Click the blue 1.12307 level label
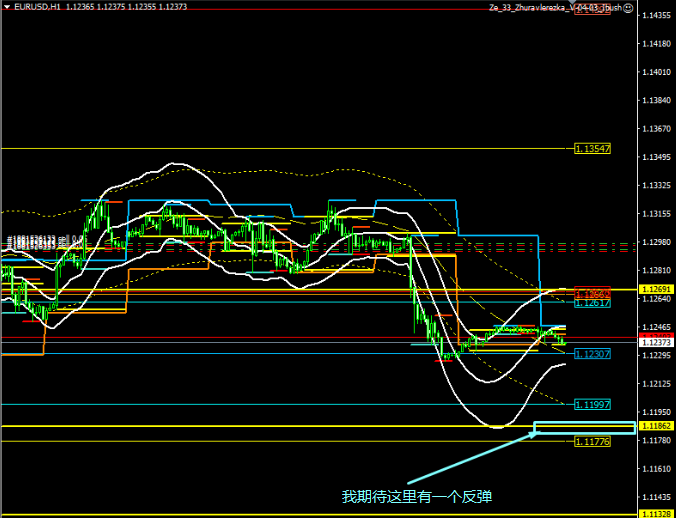The image size is (676, 518). pyautogui.click(x=592, y=353)
